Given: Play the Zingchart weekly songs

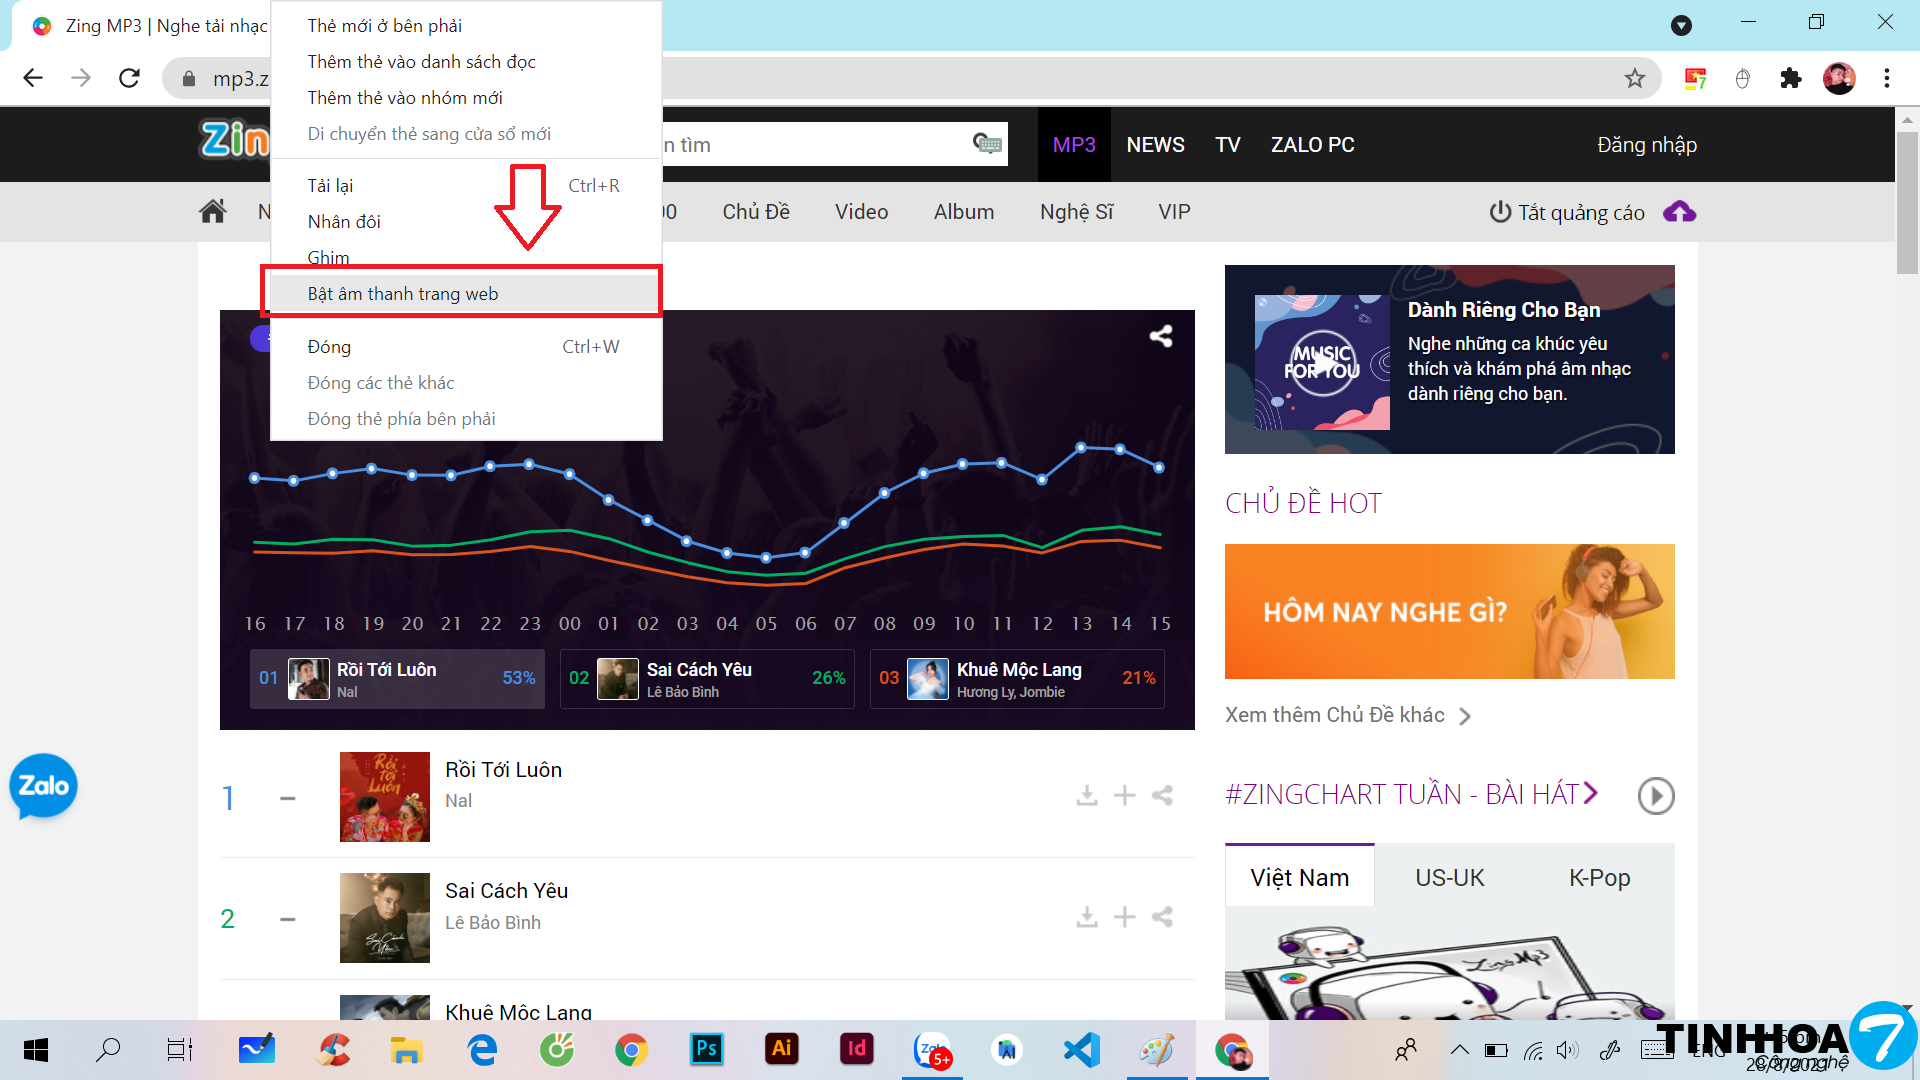Looking at the screenshot, I should [x=1655, y=796].
